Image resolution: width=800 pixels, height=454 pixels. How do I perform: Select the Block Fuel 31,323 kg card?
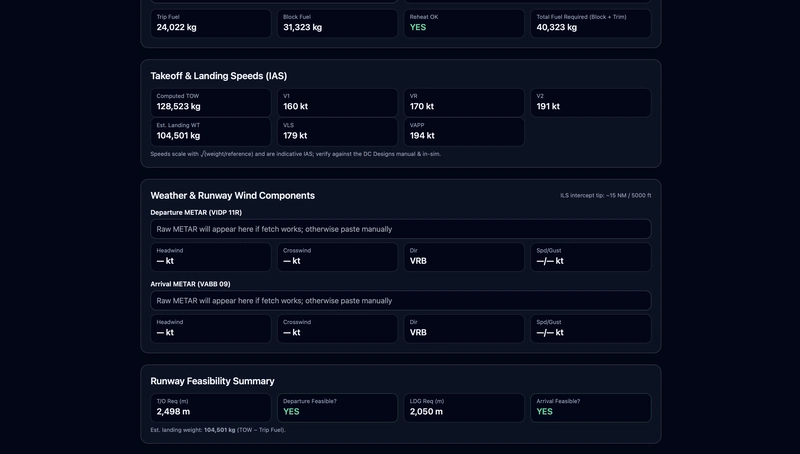tap(337, 23)
